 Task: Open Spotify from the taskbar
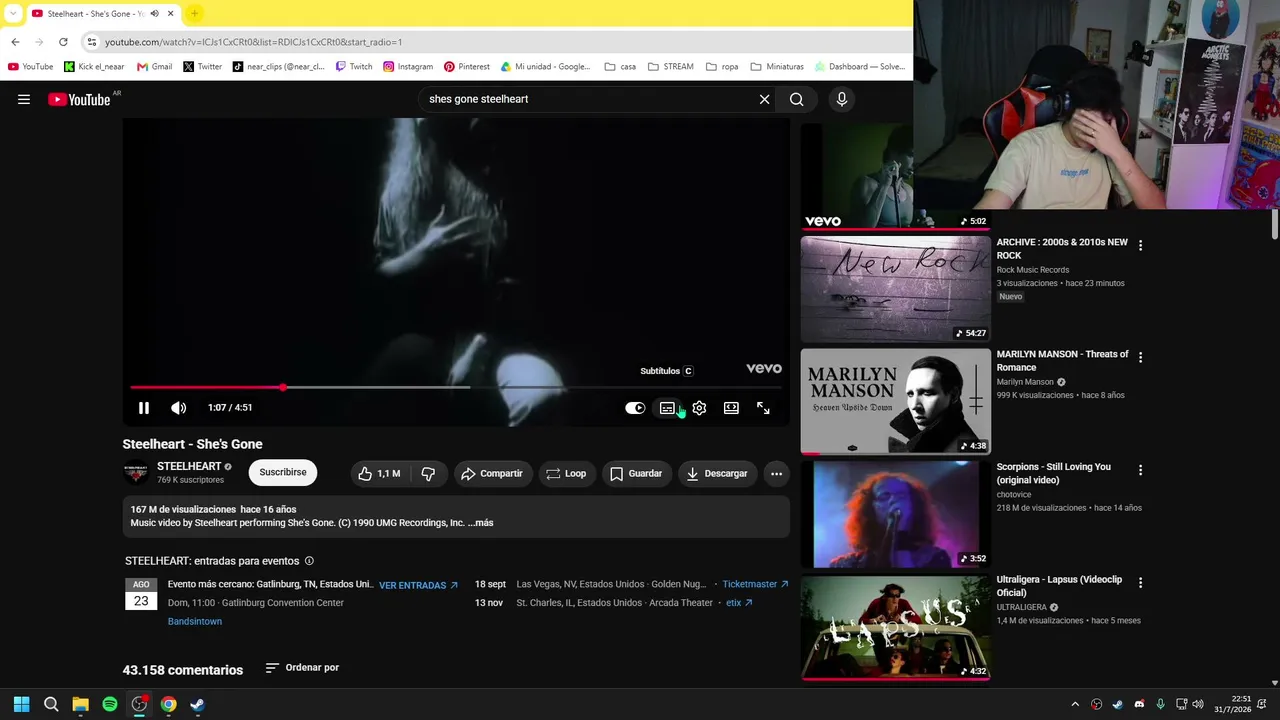coord(110,704)
